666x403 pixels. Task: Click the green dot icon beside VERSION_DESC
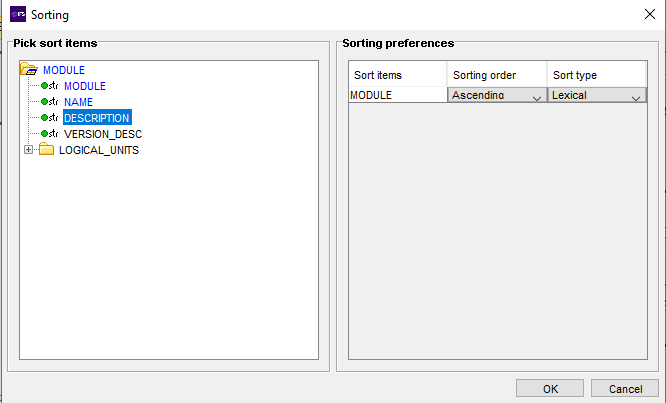point(44,134)
